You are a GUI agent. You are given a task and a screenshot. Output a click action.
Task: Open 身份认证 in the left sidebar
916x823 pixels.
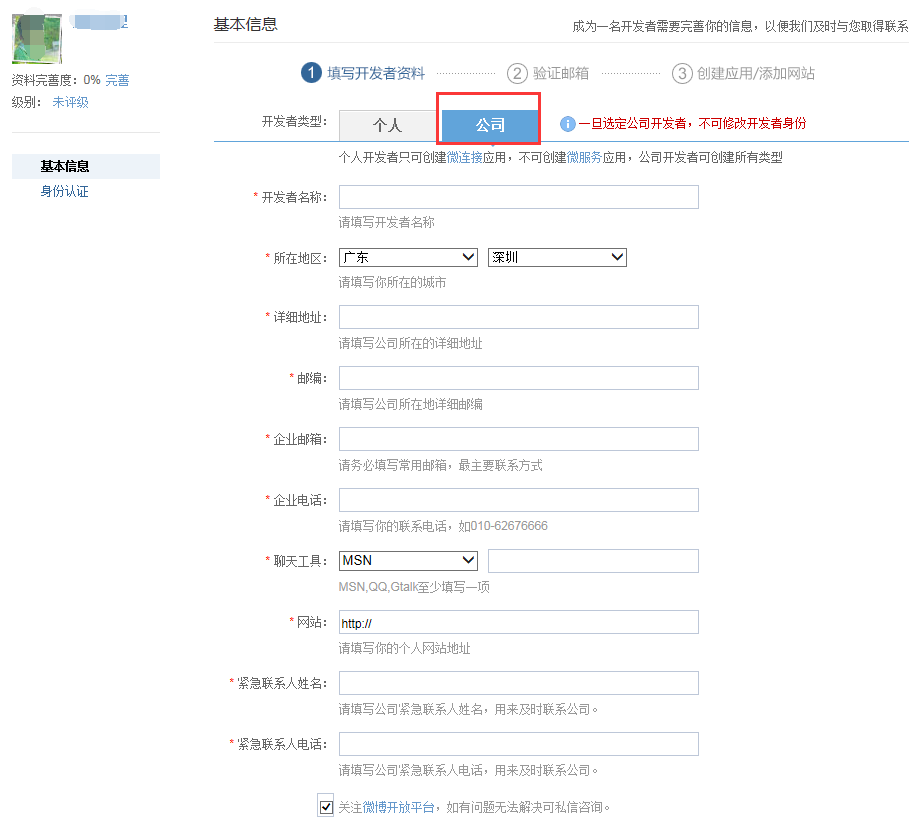coord(65,191)
